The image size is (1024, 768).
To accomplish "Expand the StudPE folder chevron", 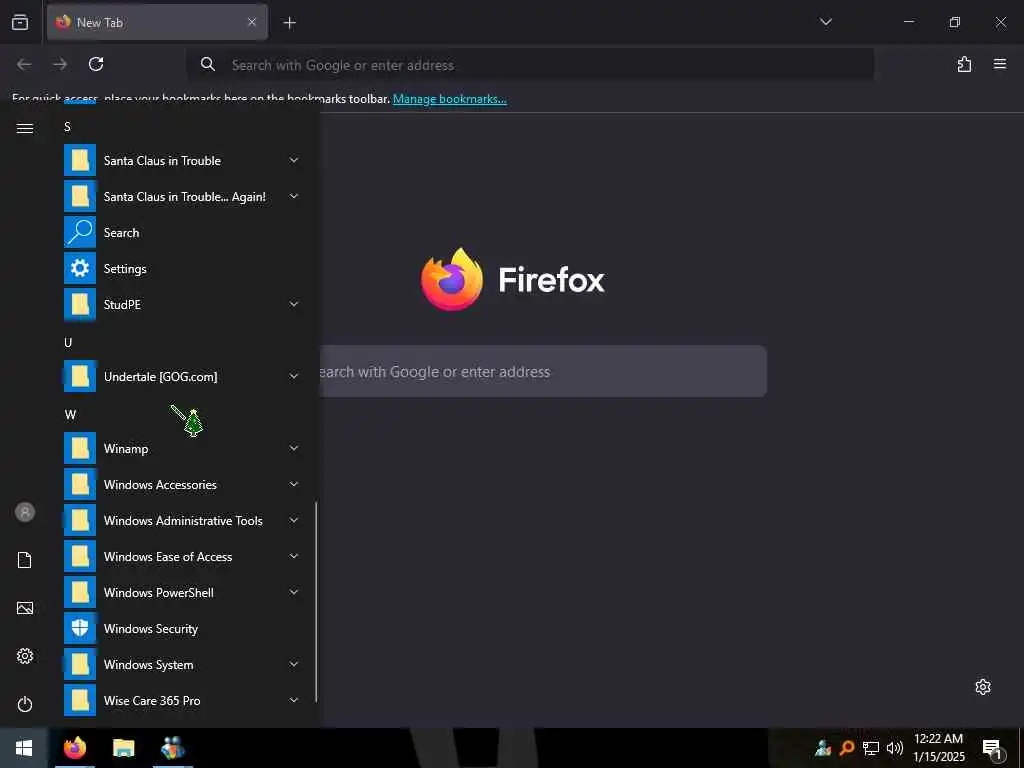I will pyautogui.click(x=294, y=304).
